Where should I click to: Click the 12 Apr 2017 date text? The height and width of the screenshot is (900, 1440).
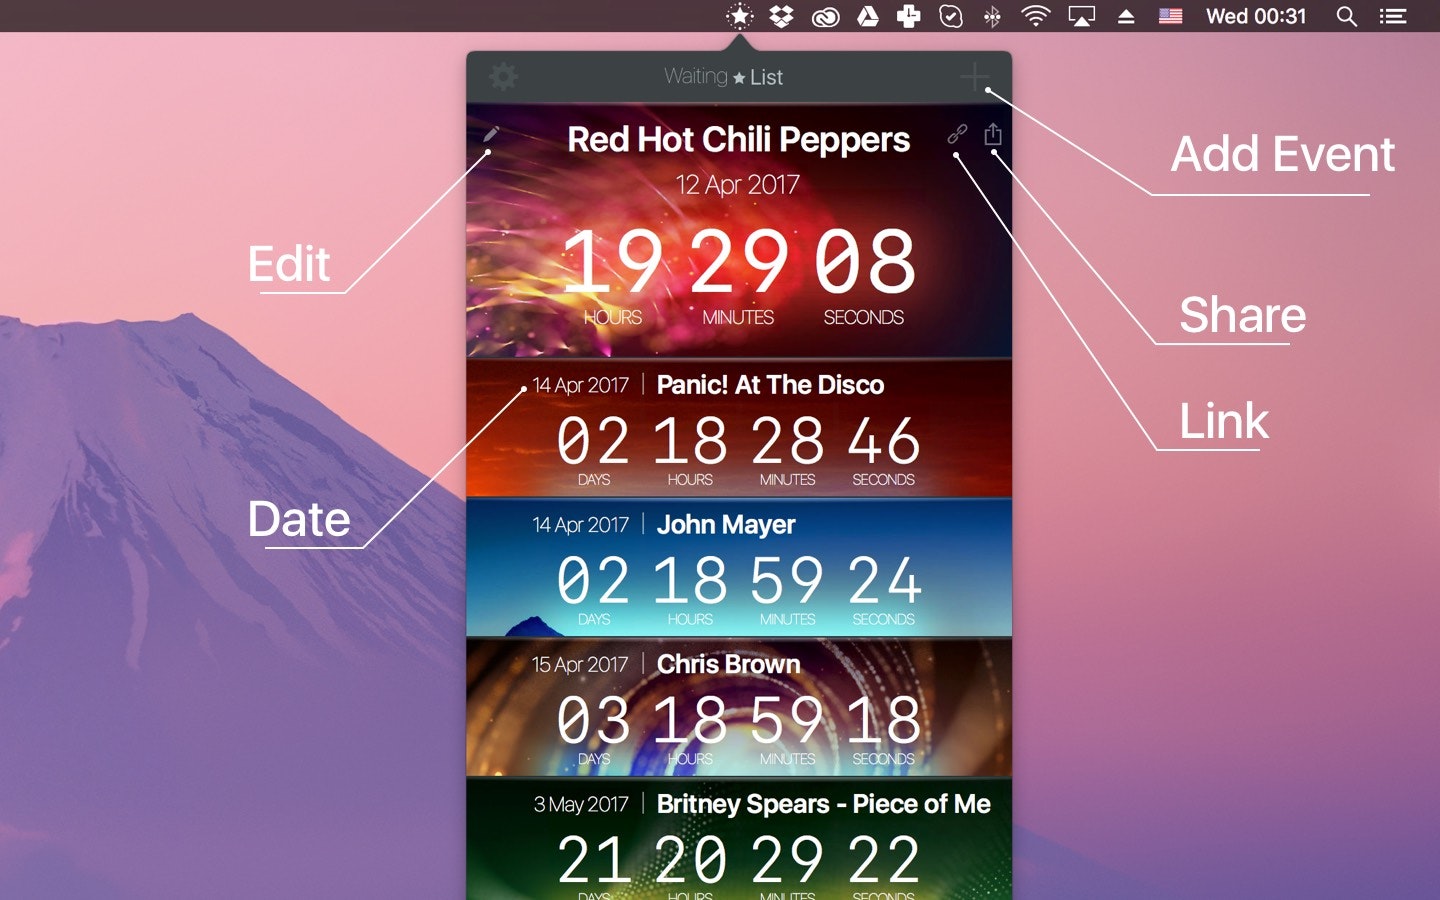click(x=738, y=185)
